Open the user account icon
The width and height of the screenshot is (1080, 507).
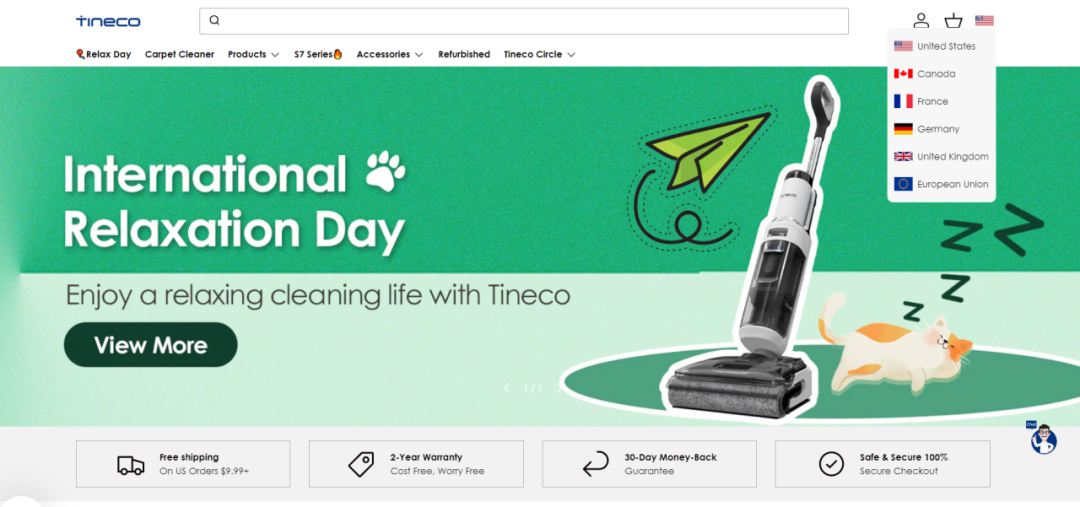[921, 21]
